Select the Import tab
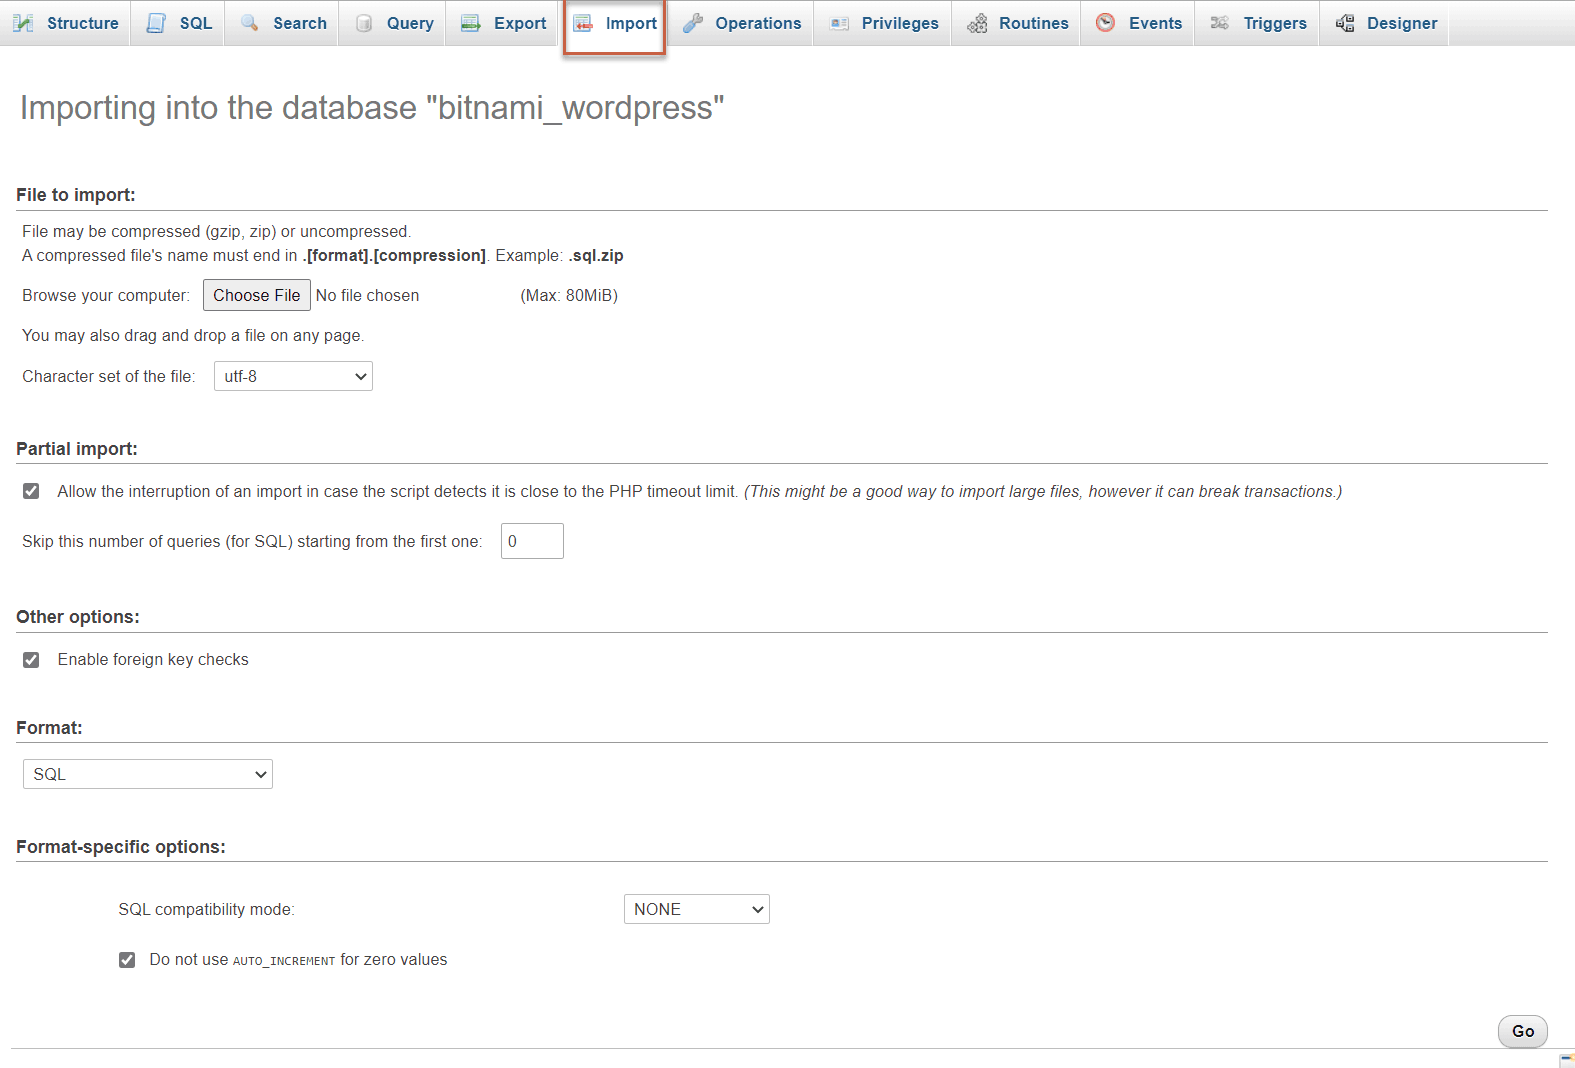 coord(615,23)
